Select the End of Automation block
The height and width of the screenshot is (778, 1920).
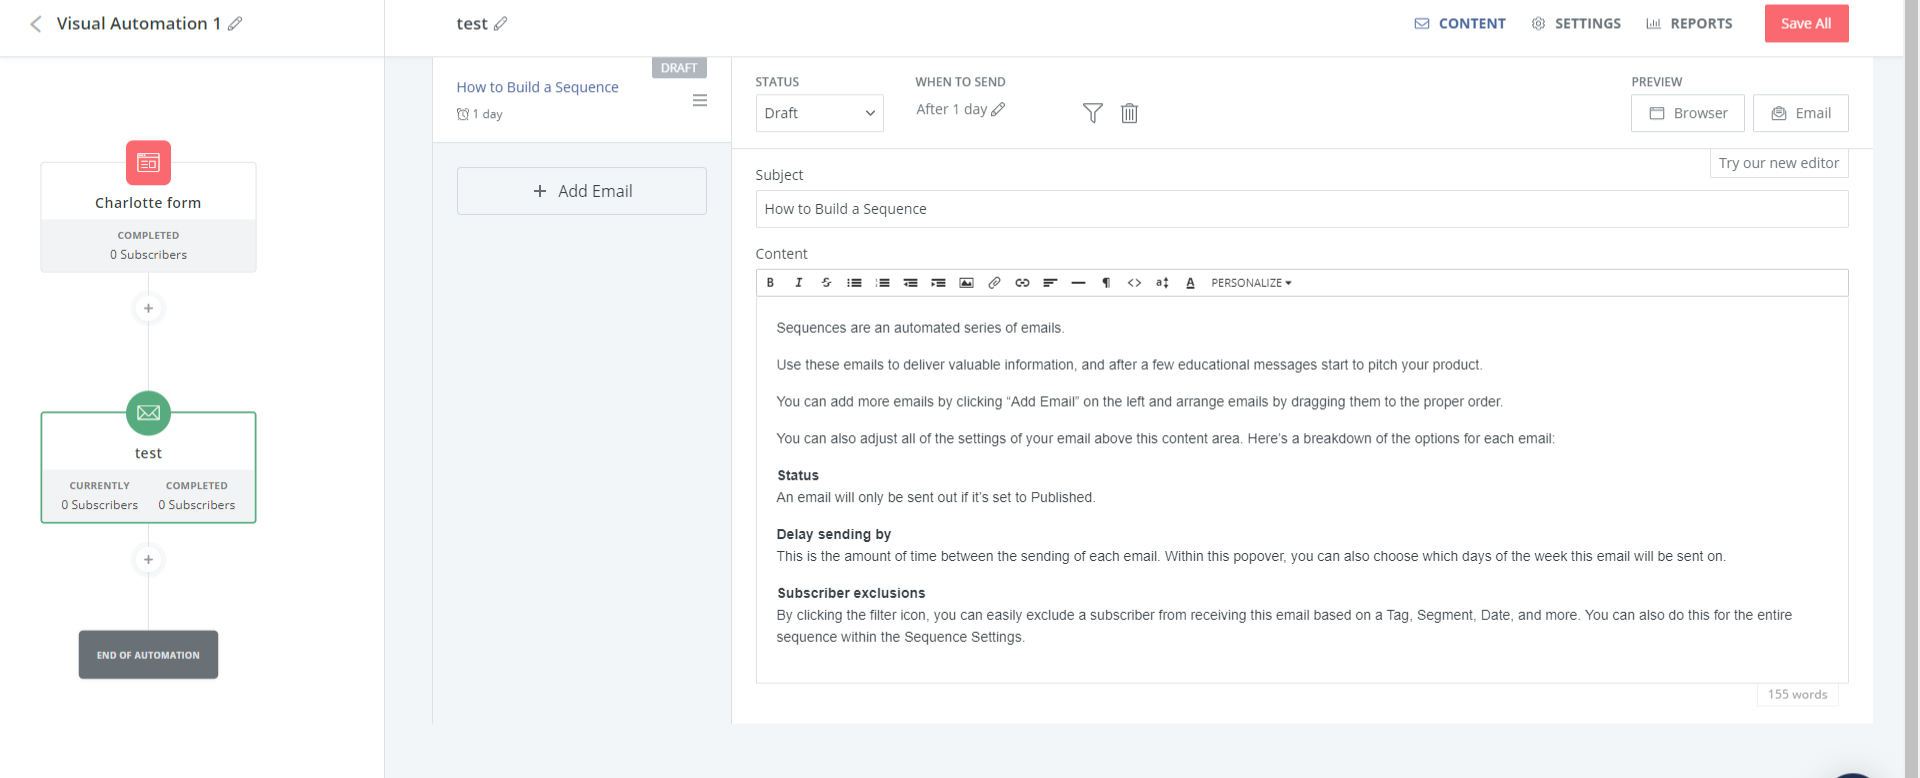[x=148, y=655]
